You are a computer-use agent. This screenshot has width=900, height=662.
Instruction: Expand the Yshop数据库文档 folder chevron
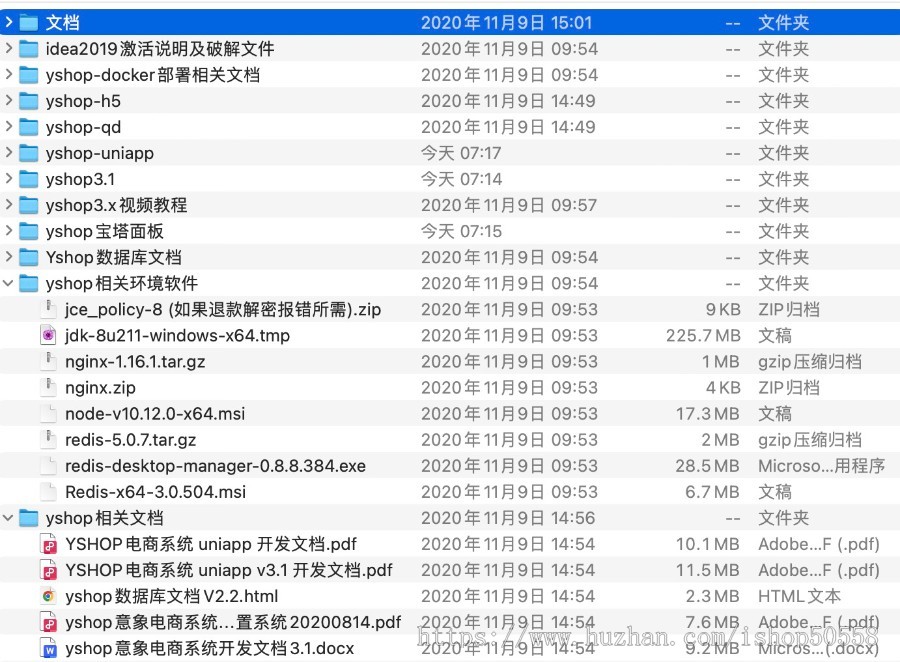pyautogui.click(x=9, y=257)
